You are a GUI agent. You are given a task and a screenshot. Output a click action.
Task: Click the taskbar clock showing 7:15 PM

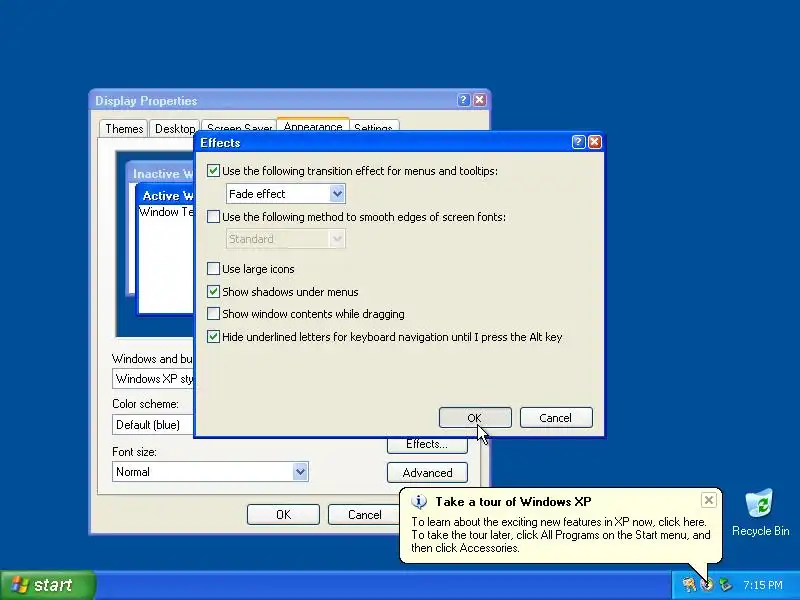point(763,585)
